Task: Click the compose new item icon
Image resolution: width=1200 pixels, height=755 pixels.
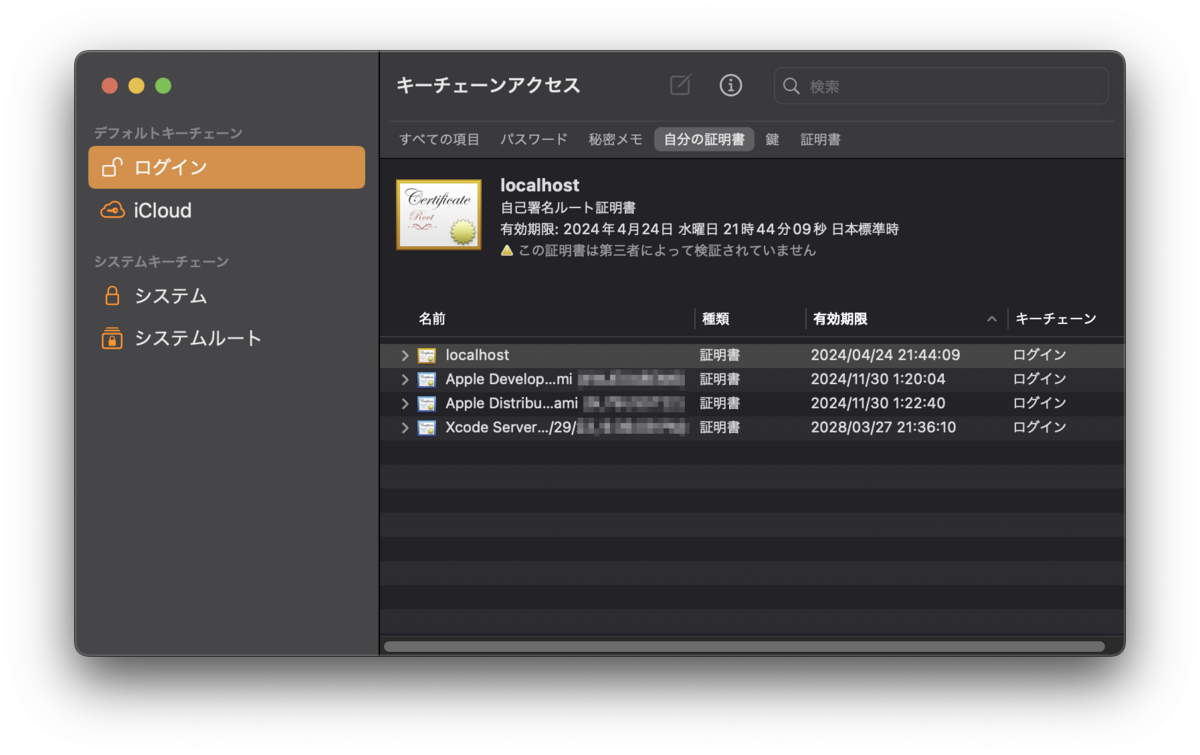Action: tap(680, 85)
